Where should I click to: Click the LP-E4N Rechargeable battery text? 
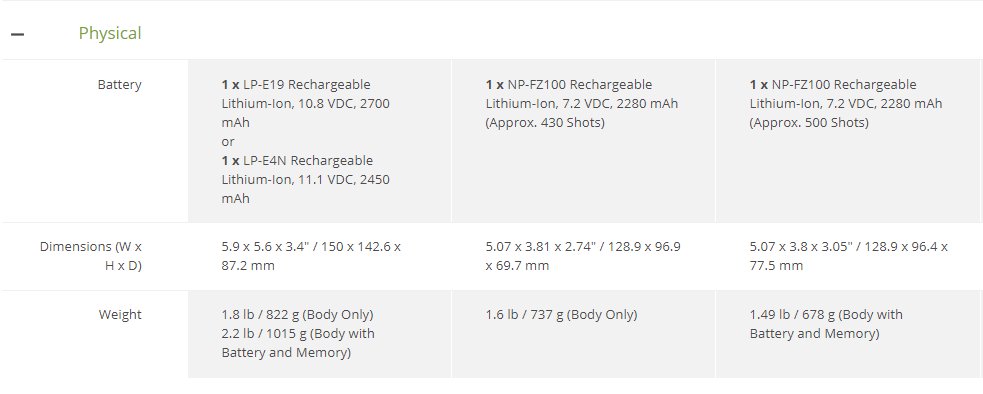297,161
